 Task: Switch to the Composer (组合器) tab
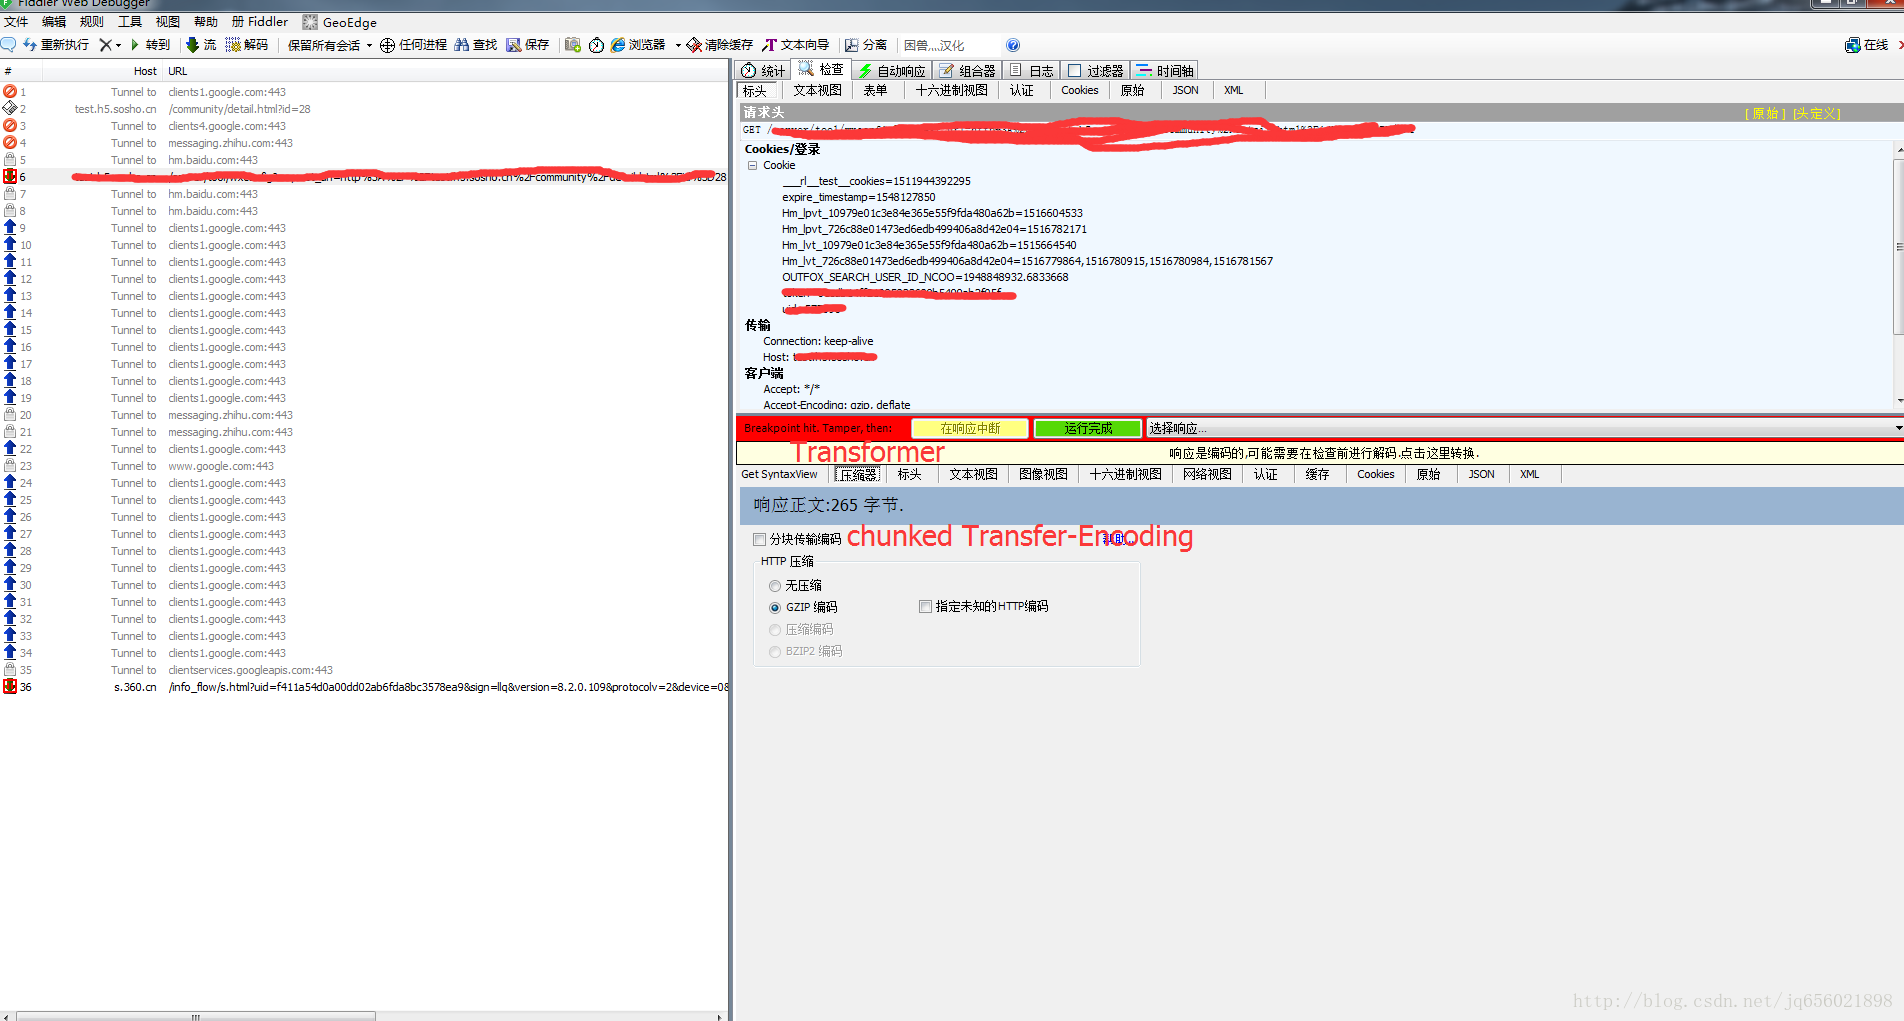pos(967,70)
